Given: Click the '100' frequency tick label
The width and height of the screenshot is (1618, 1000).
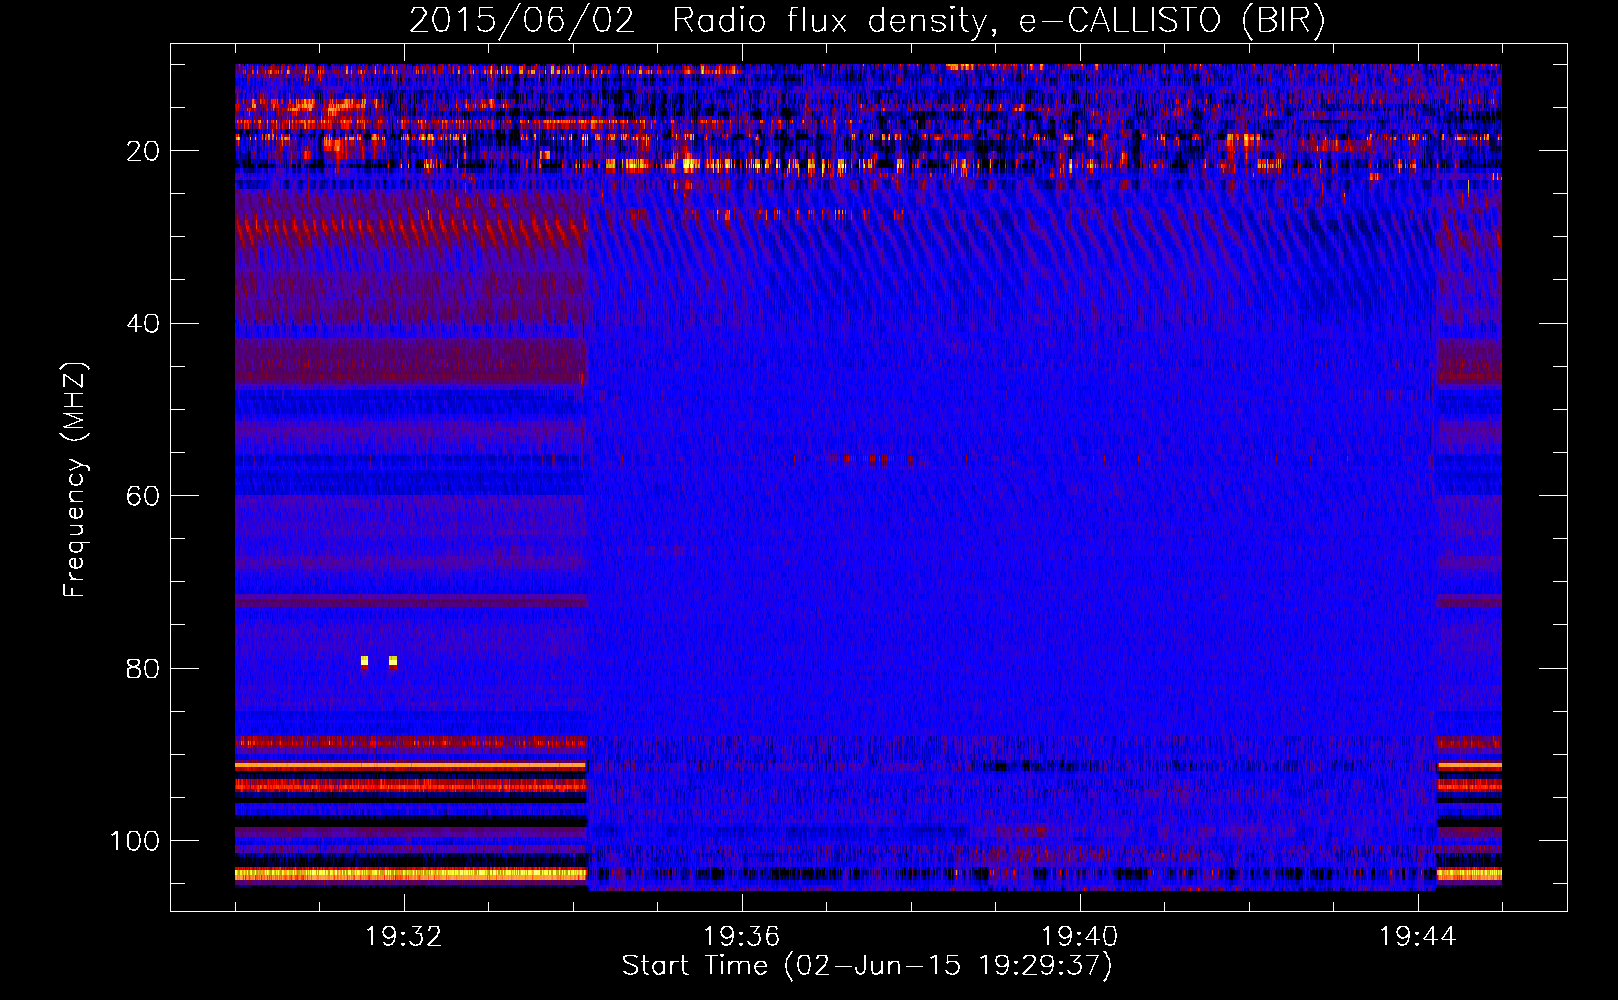Looking at the screenshot, I should pos(135,841).
